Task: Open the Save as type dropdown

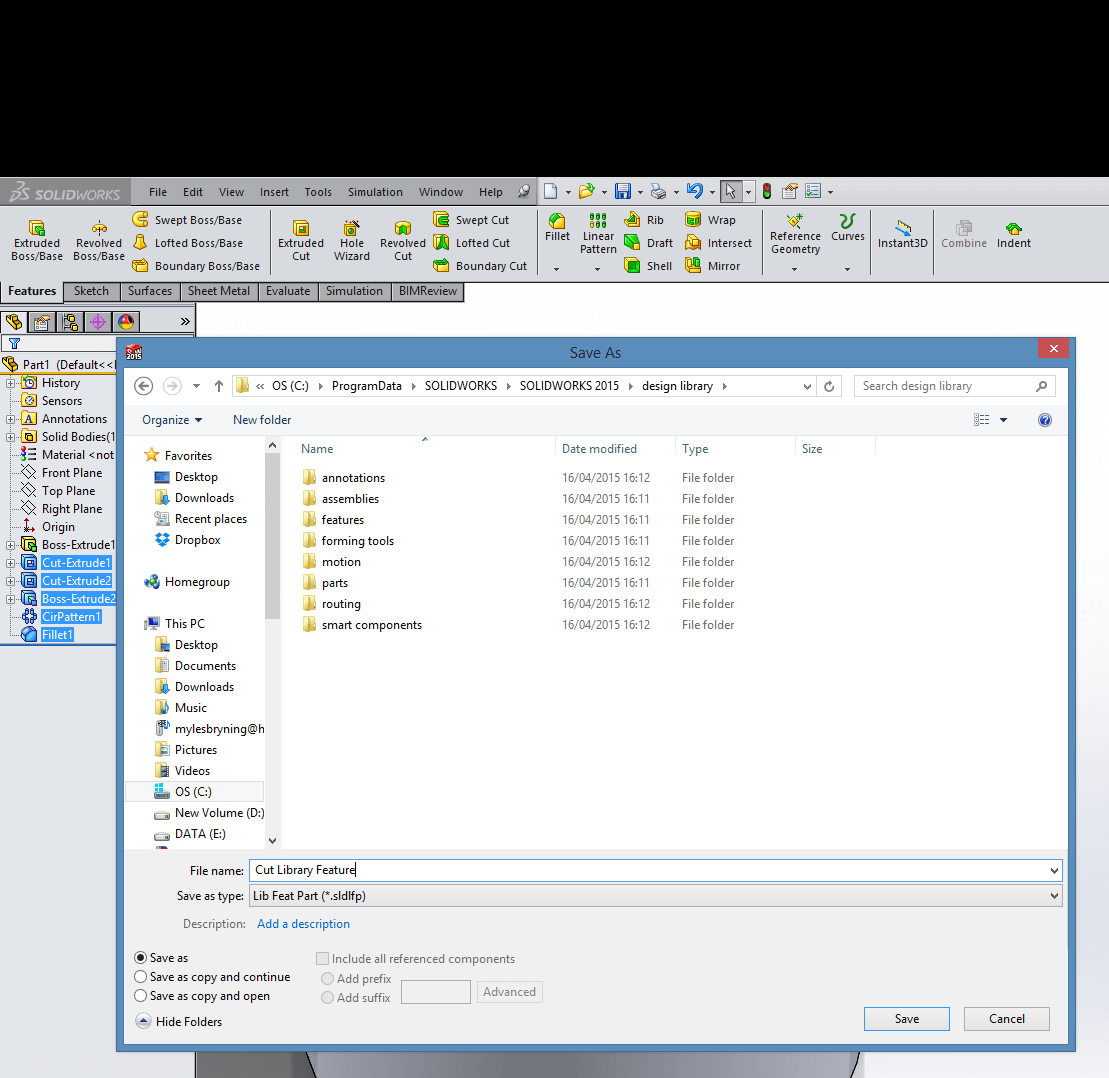Action: [1052, 895]
